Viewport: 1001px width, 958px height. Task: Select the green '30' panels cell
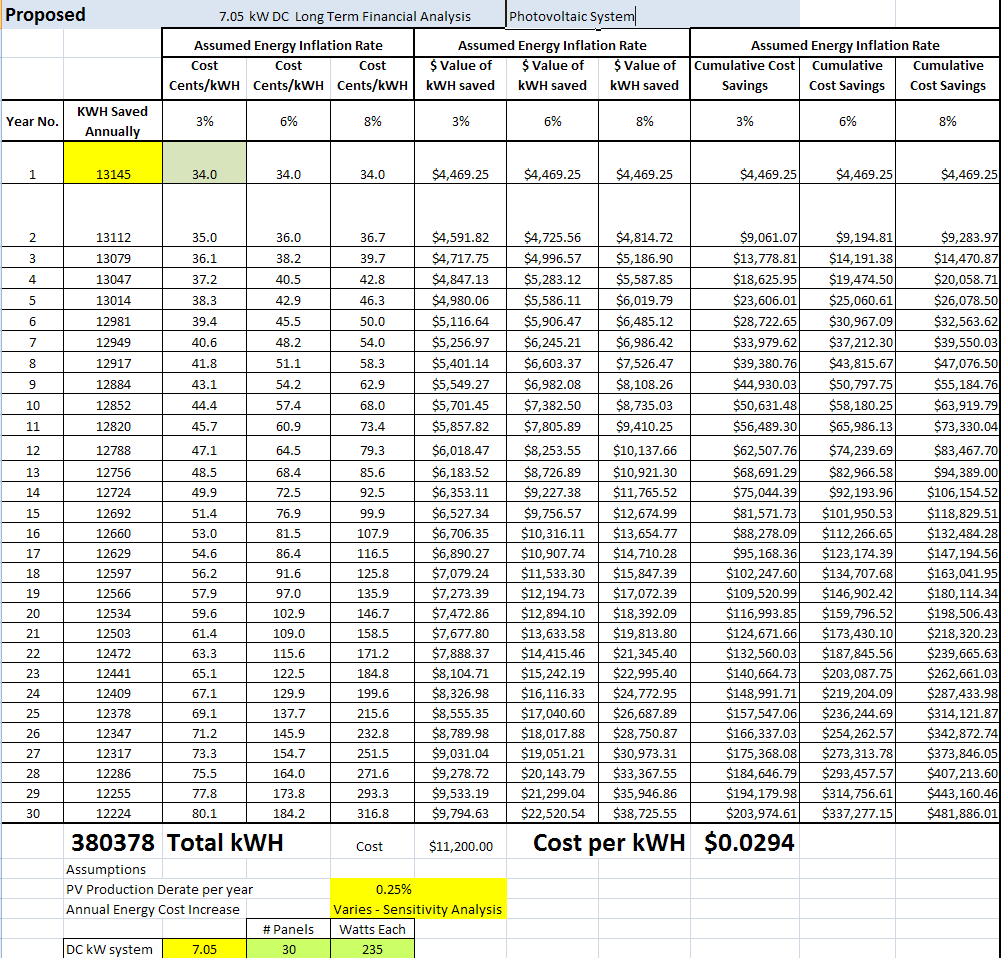pyautogui.click(x=289, y=949)
